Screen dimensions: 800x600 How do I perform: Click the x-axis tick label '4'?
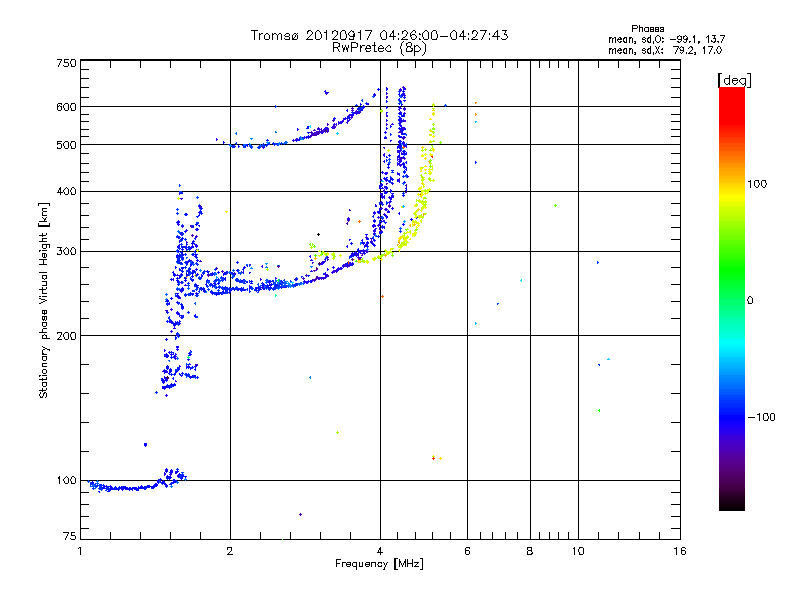coord(380,551)
